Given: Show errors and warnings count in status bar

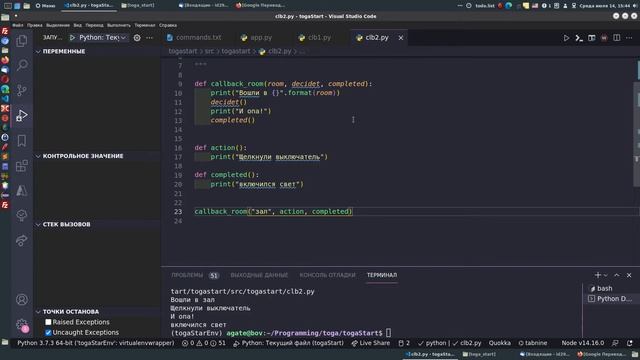Looking at the screenshot, I should pos(203,343).
